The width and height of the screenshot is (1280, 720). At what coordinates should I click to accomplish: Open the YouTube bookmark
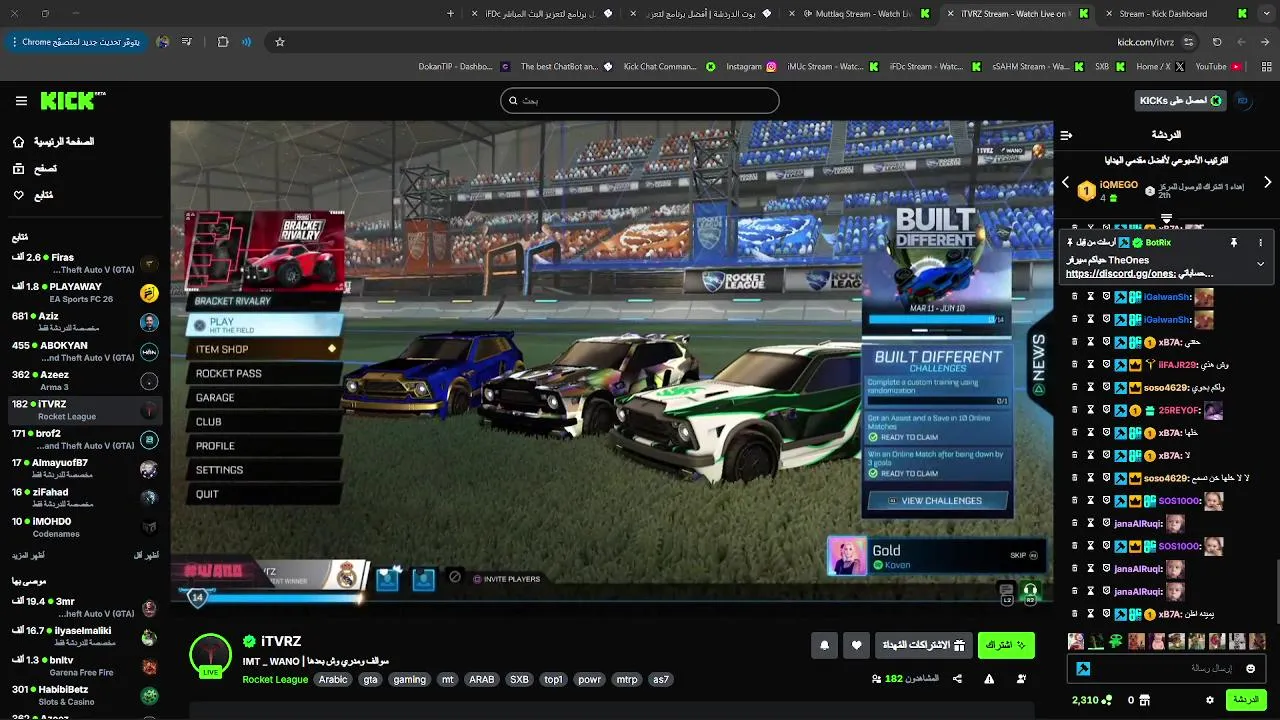1218,67
